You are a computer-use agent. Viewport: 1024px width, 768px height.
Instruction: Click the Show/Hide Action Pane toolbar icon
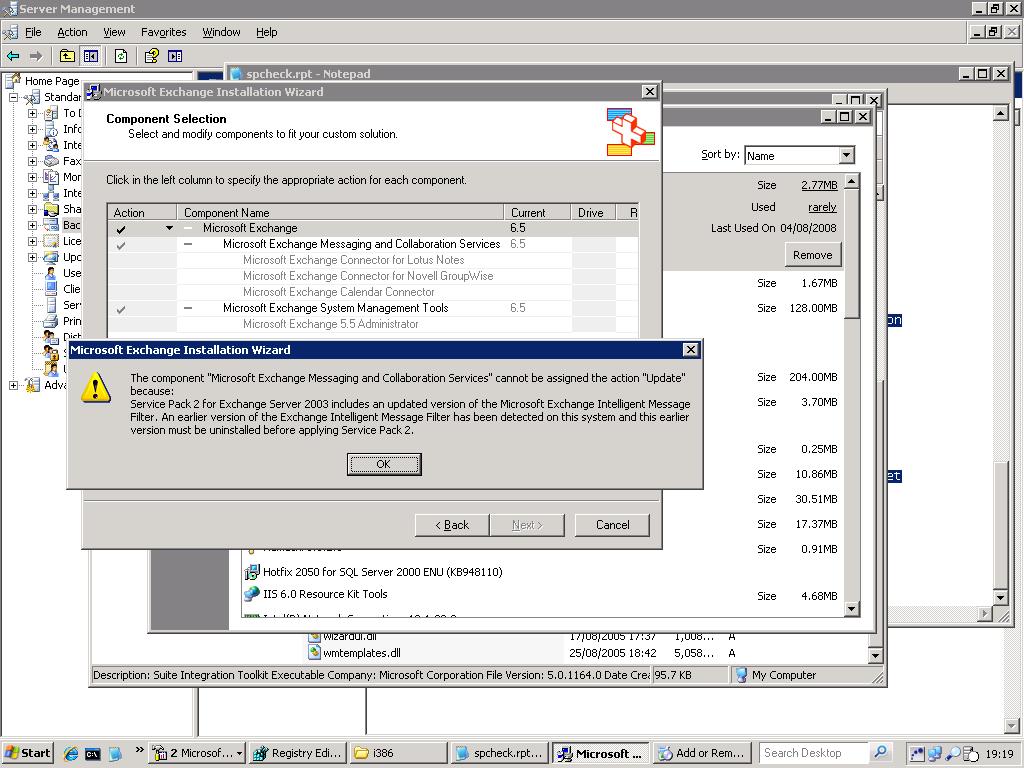coord(175,56)
